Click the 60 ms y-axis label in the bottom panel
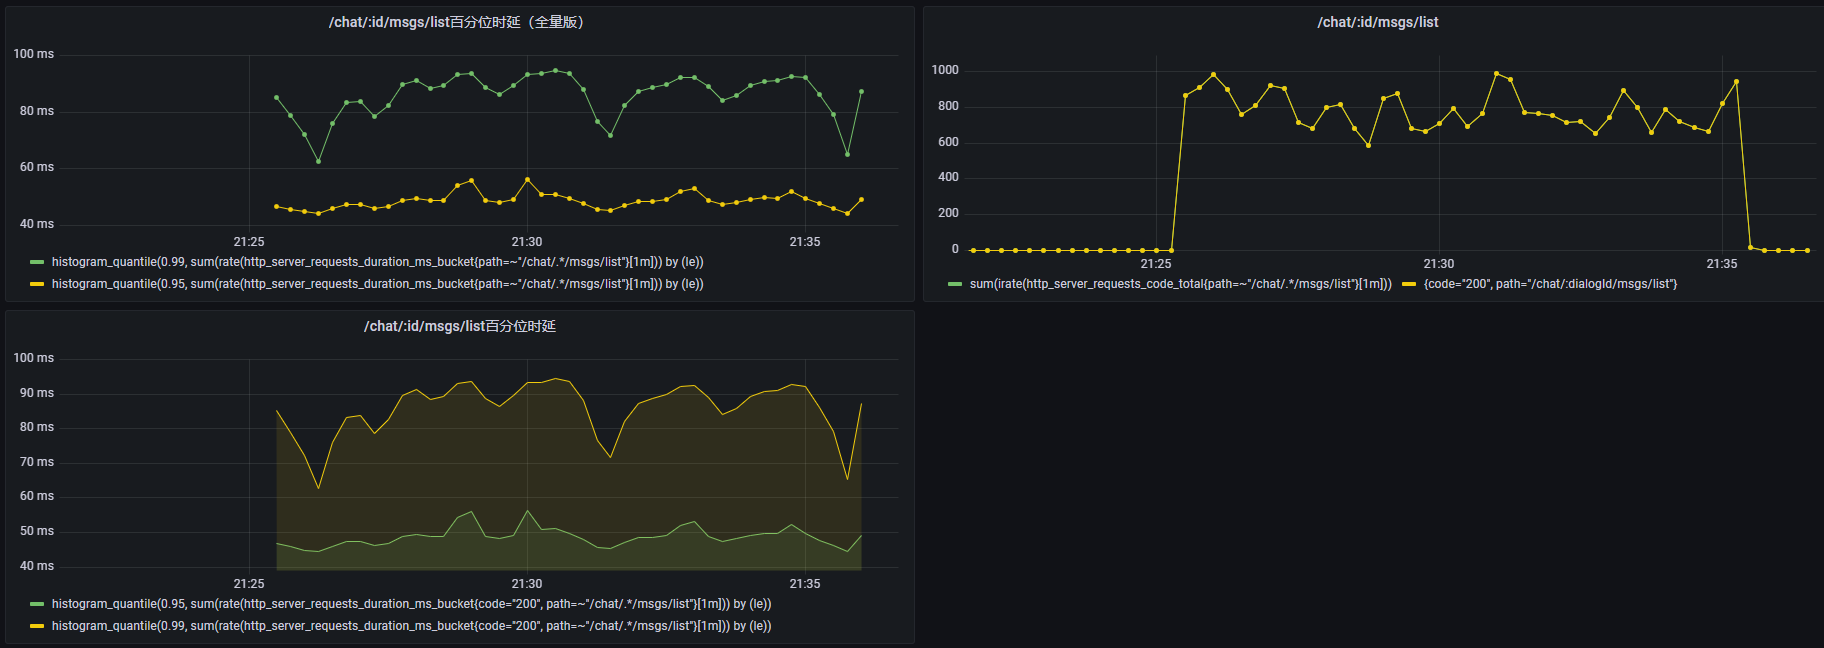Image resolution: width=1824 pixels, height=648 pixels. point(37,496)
